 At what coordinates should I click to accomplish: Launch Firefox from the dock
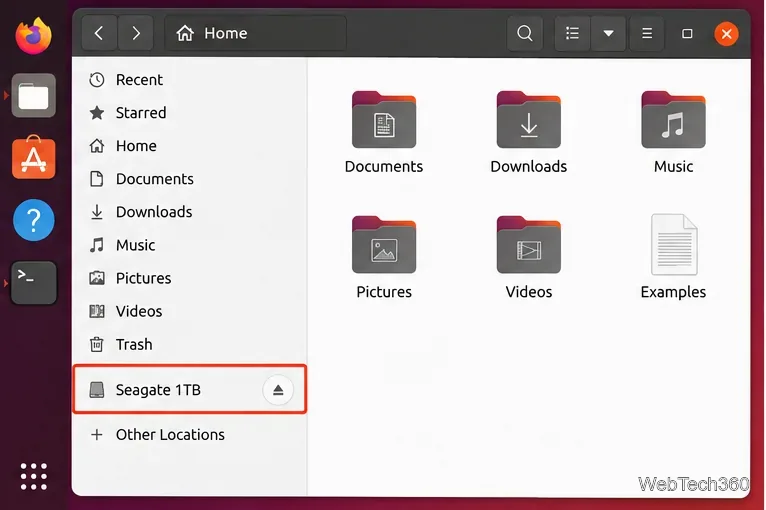(x=33, y=36)
